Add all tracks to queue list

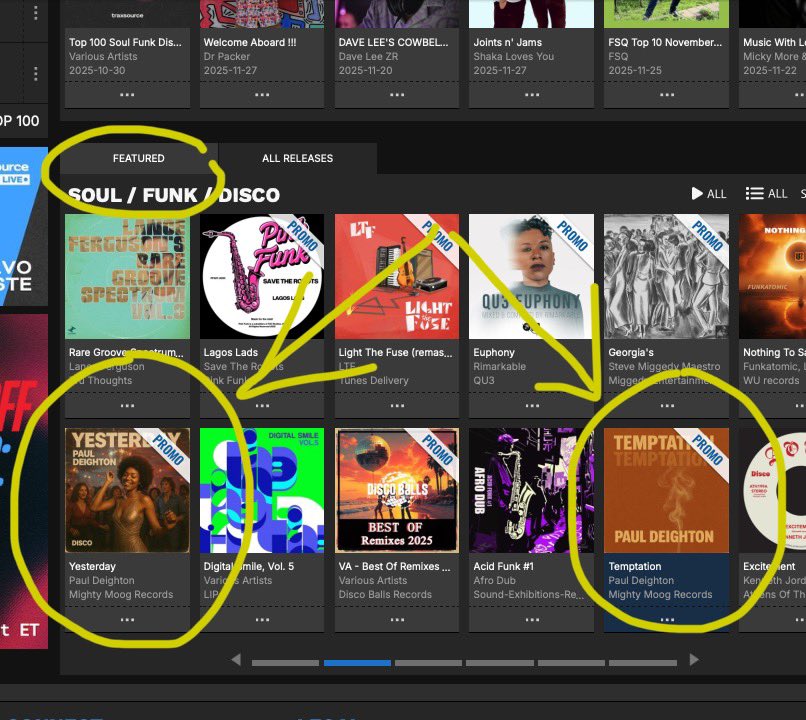tap(766, 194)
